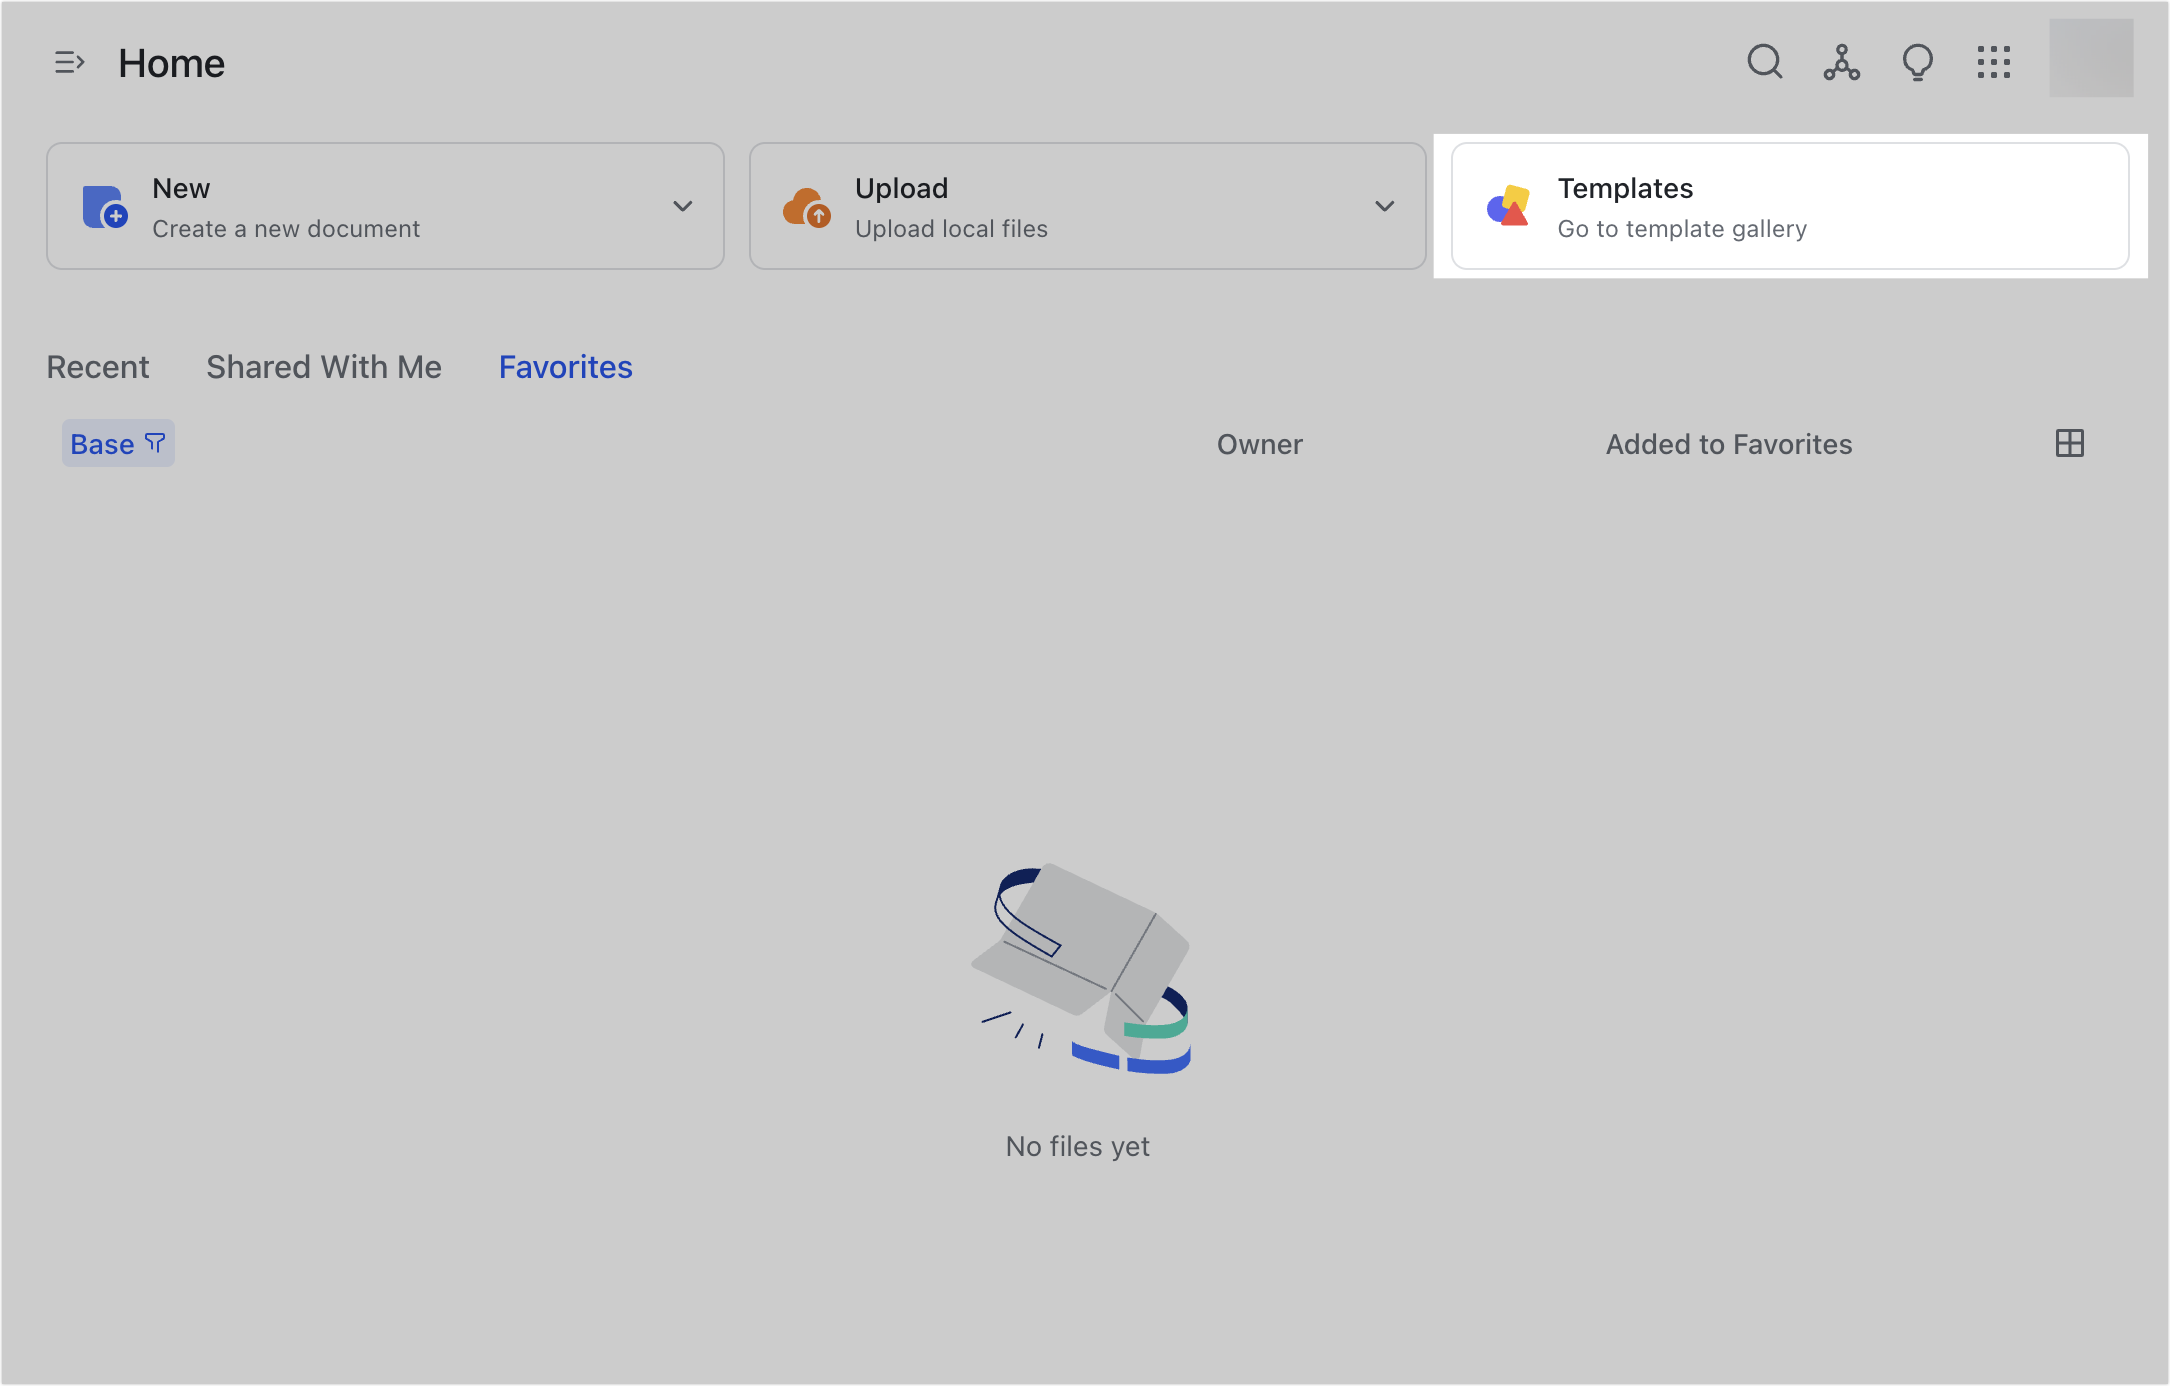
Task: Expand the sidebar navigation menu icon
Action: (x=69, y=63)
